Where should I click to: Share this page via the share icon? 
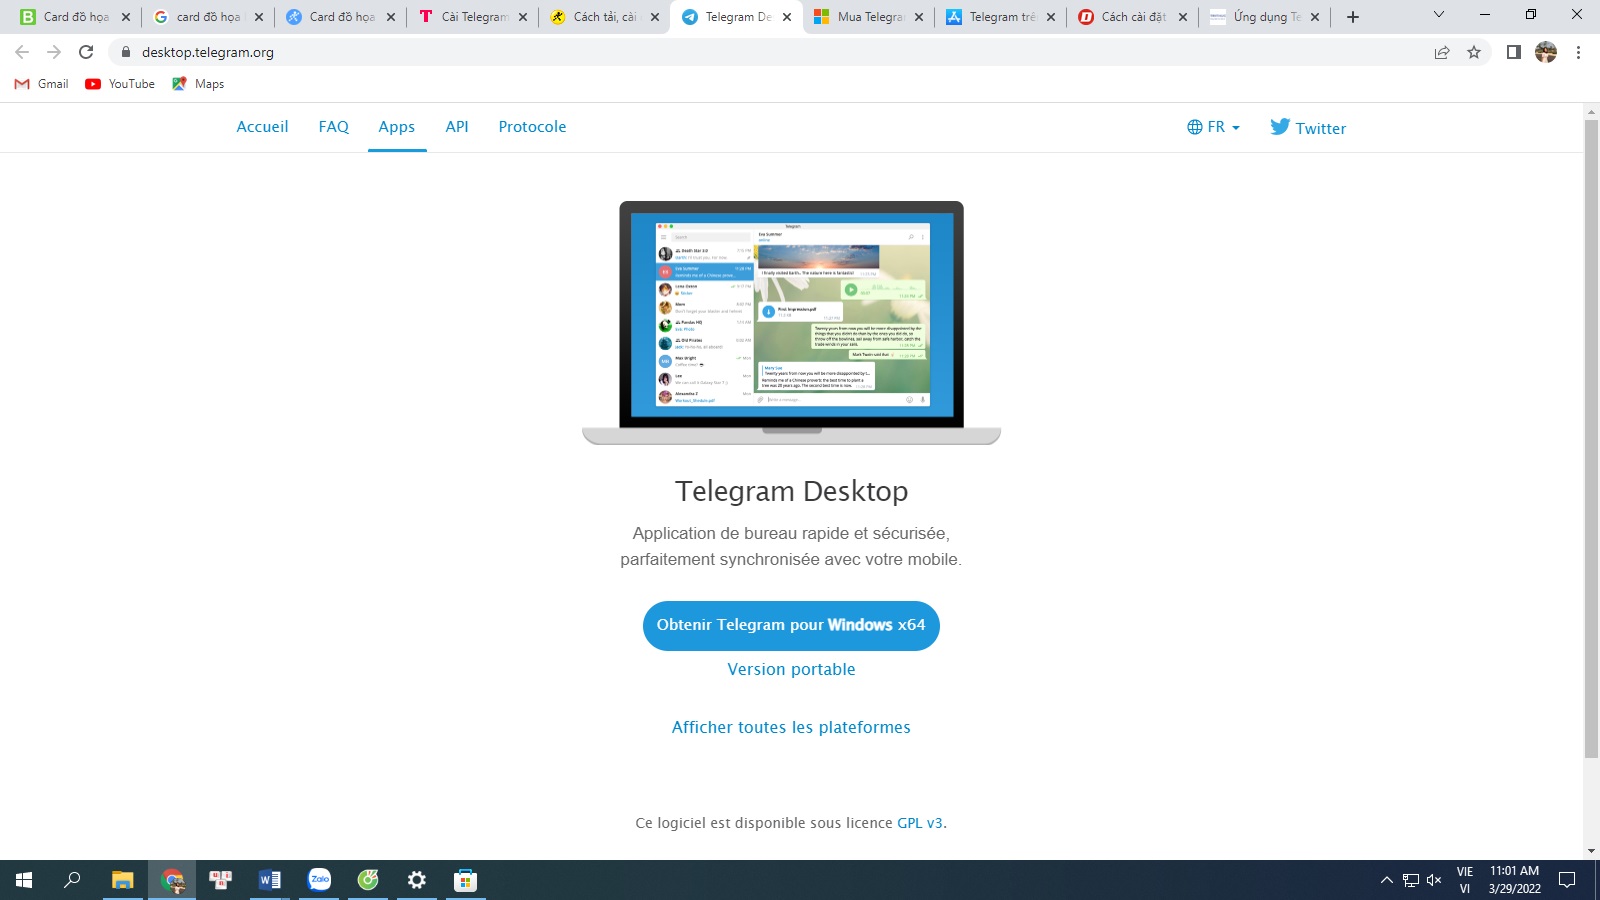[x=1442, y=52]
